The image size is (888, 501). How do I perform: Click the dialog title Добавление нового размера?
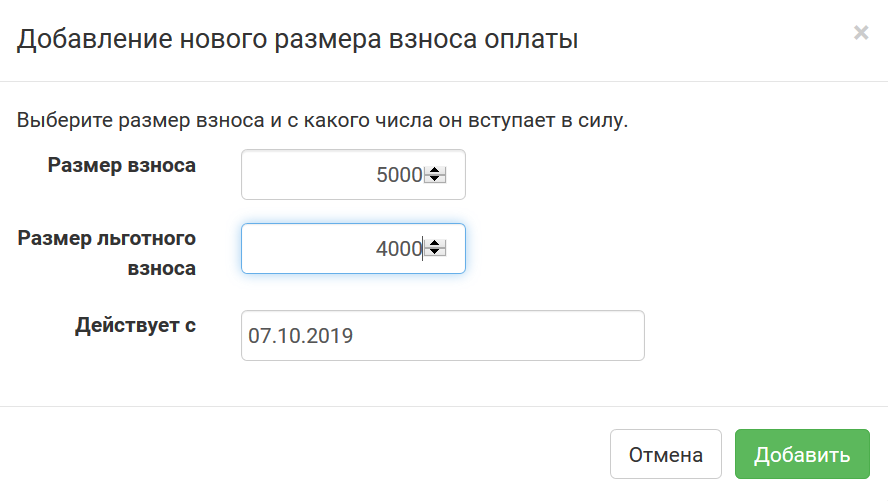[x=298, y=41]
